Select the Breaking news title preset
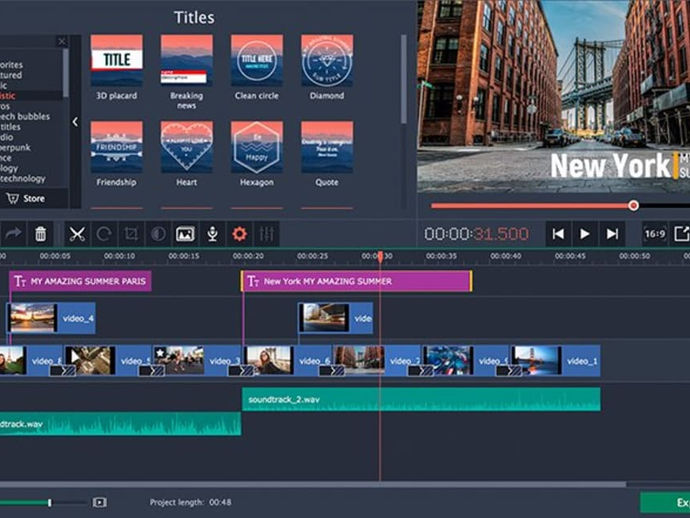Screen dimensions: 690x518 pos(187,60)
